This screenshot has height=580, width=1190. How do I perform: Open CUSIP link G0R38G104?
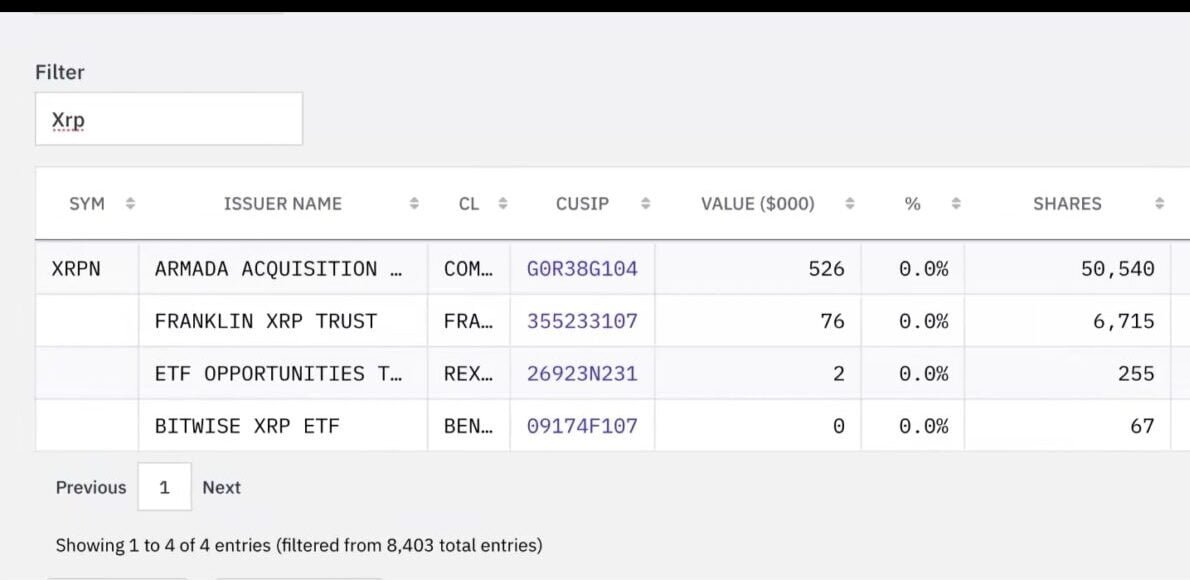[x=582, y=269]
